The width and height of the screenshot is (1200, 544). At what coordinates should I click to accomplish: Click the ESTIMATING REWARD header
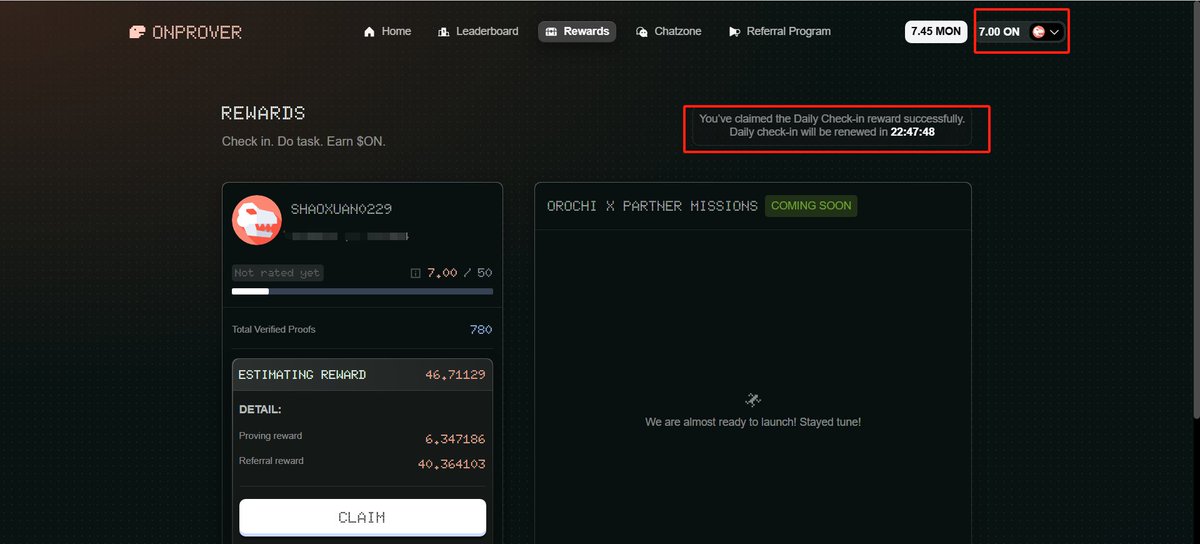(x=302, y=375)
